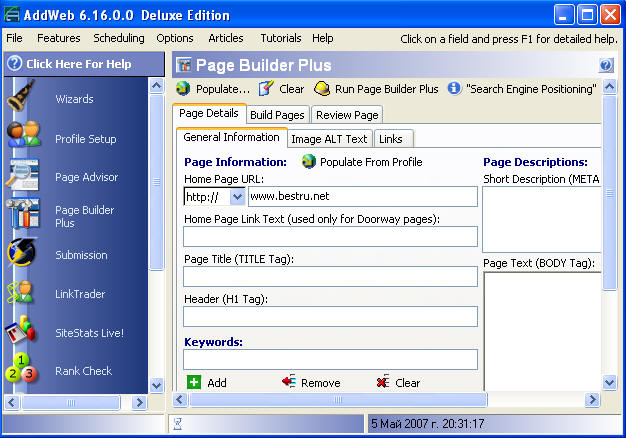Switch to the Links tab
Viewport: 626px width, 438px height.
point(393,139)
